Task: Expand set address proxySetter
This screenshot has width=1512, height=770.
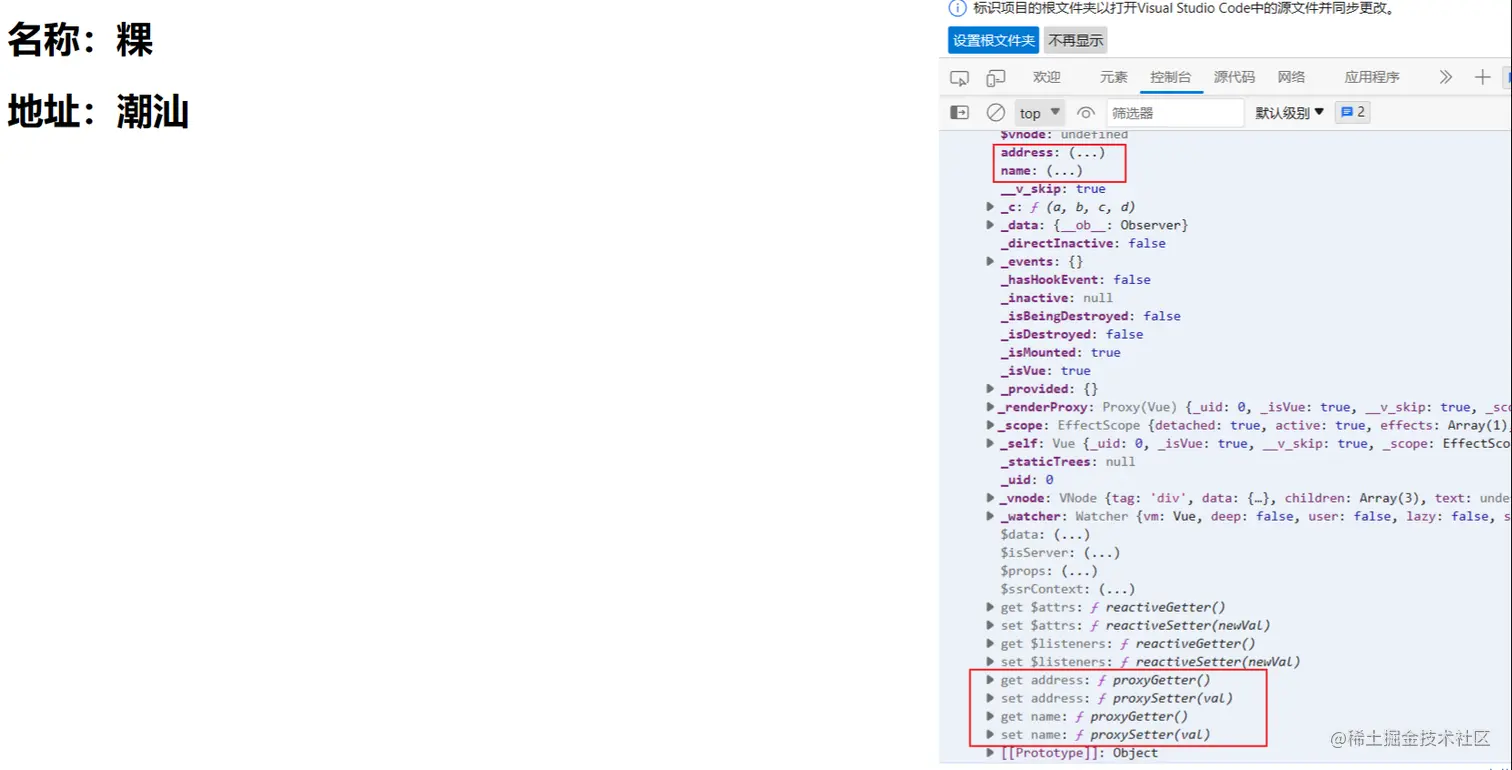Action: [991, 698]
